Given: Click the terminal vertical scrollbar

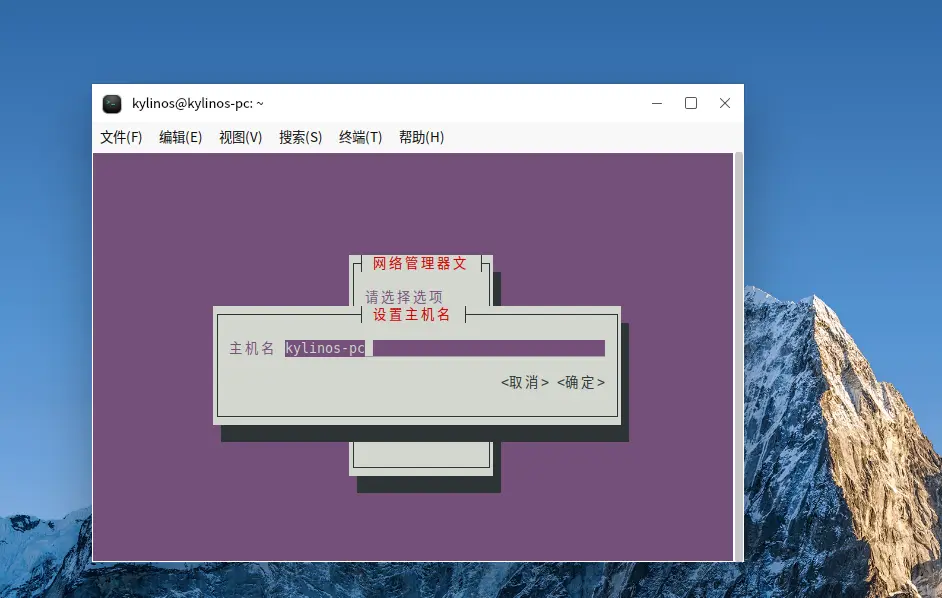Looking at the screenshot, I should pos(738,357).
